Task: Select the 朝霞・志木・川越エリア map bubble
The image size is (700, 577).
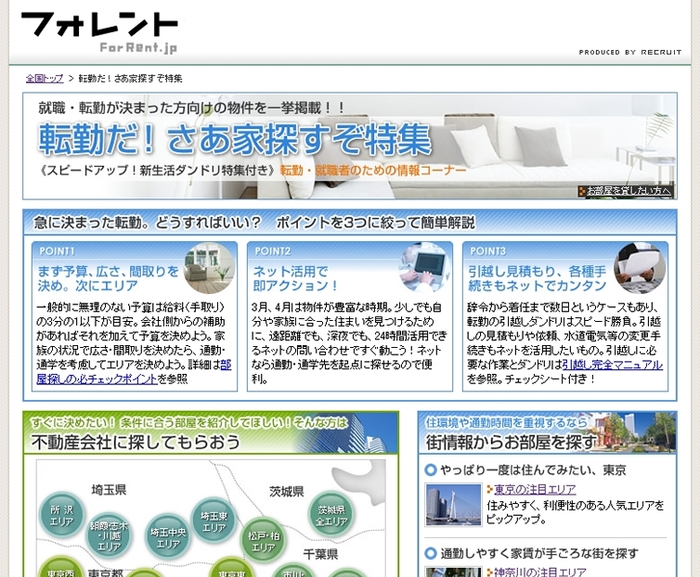Action: click(x=109, y=536)
